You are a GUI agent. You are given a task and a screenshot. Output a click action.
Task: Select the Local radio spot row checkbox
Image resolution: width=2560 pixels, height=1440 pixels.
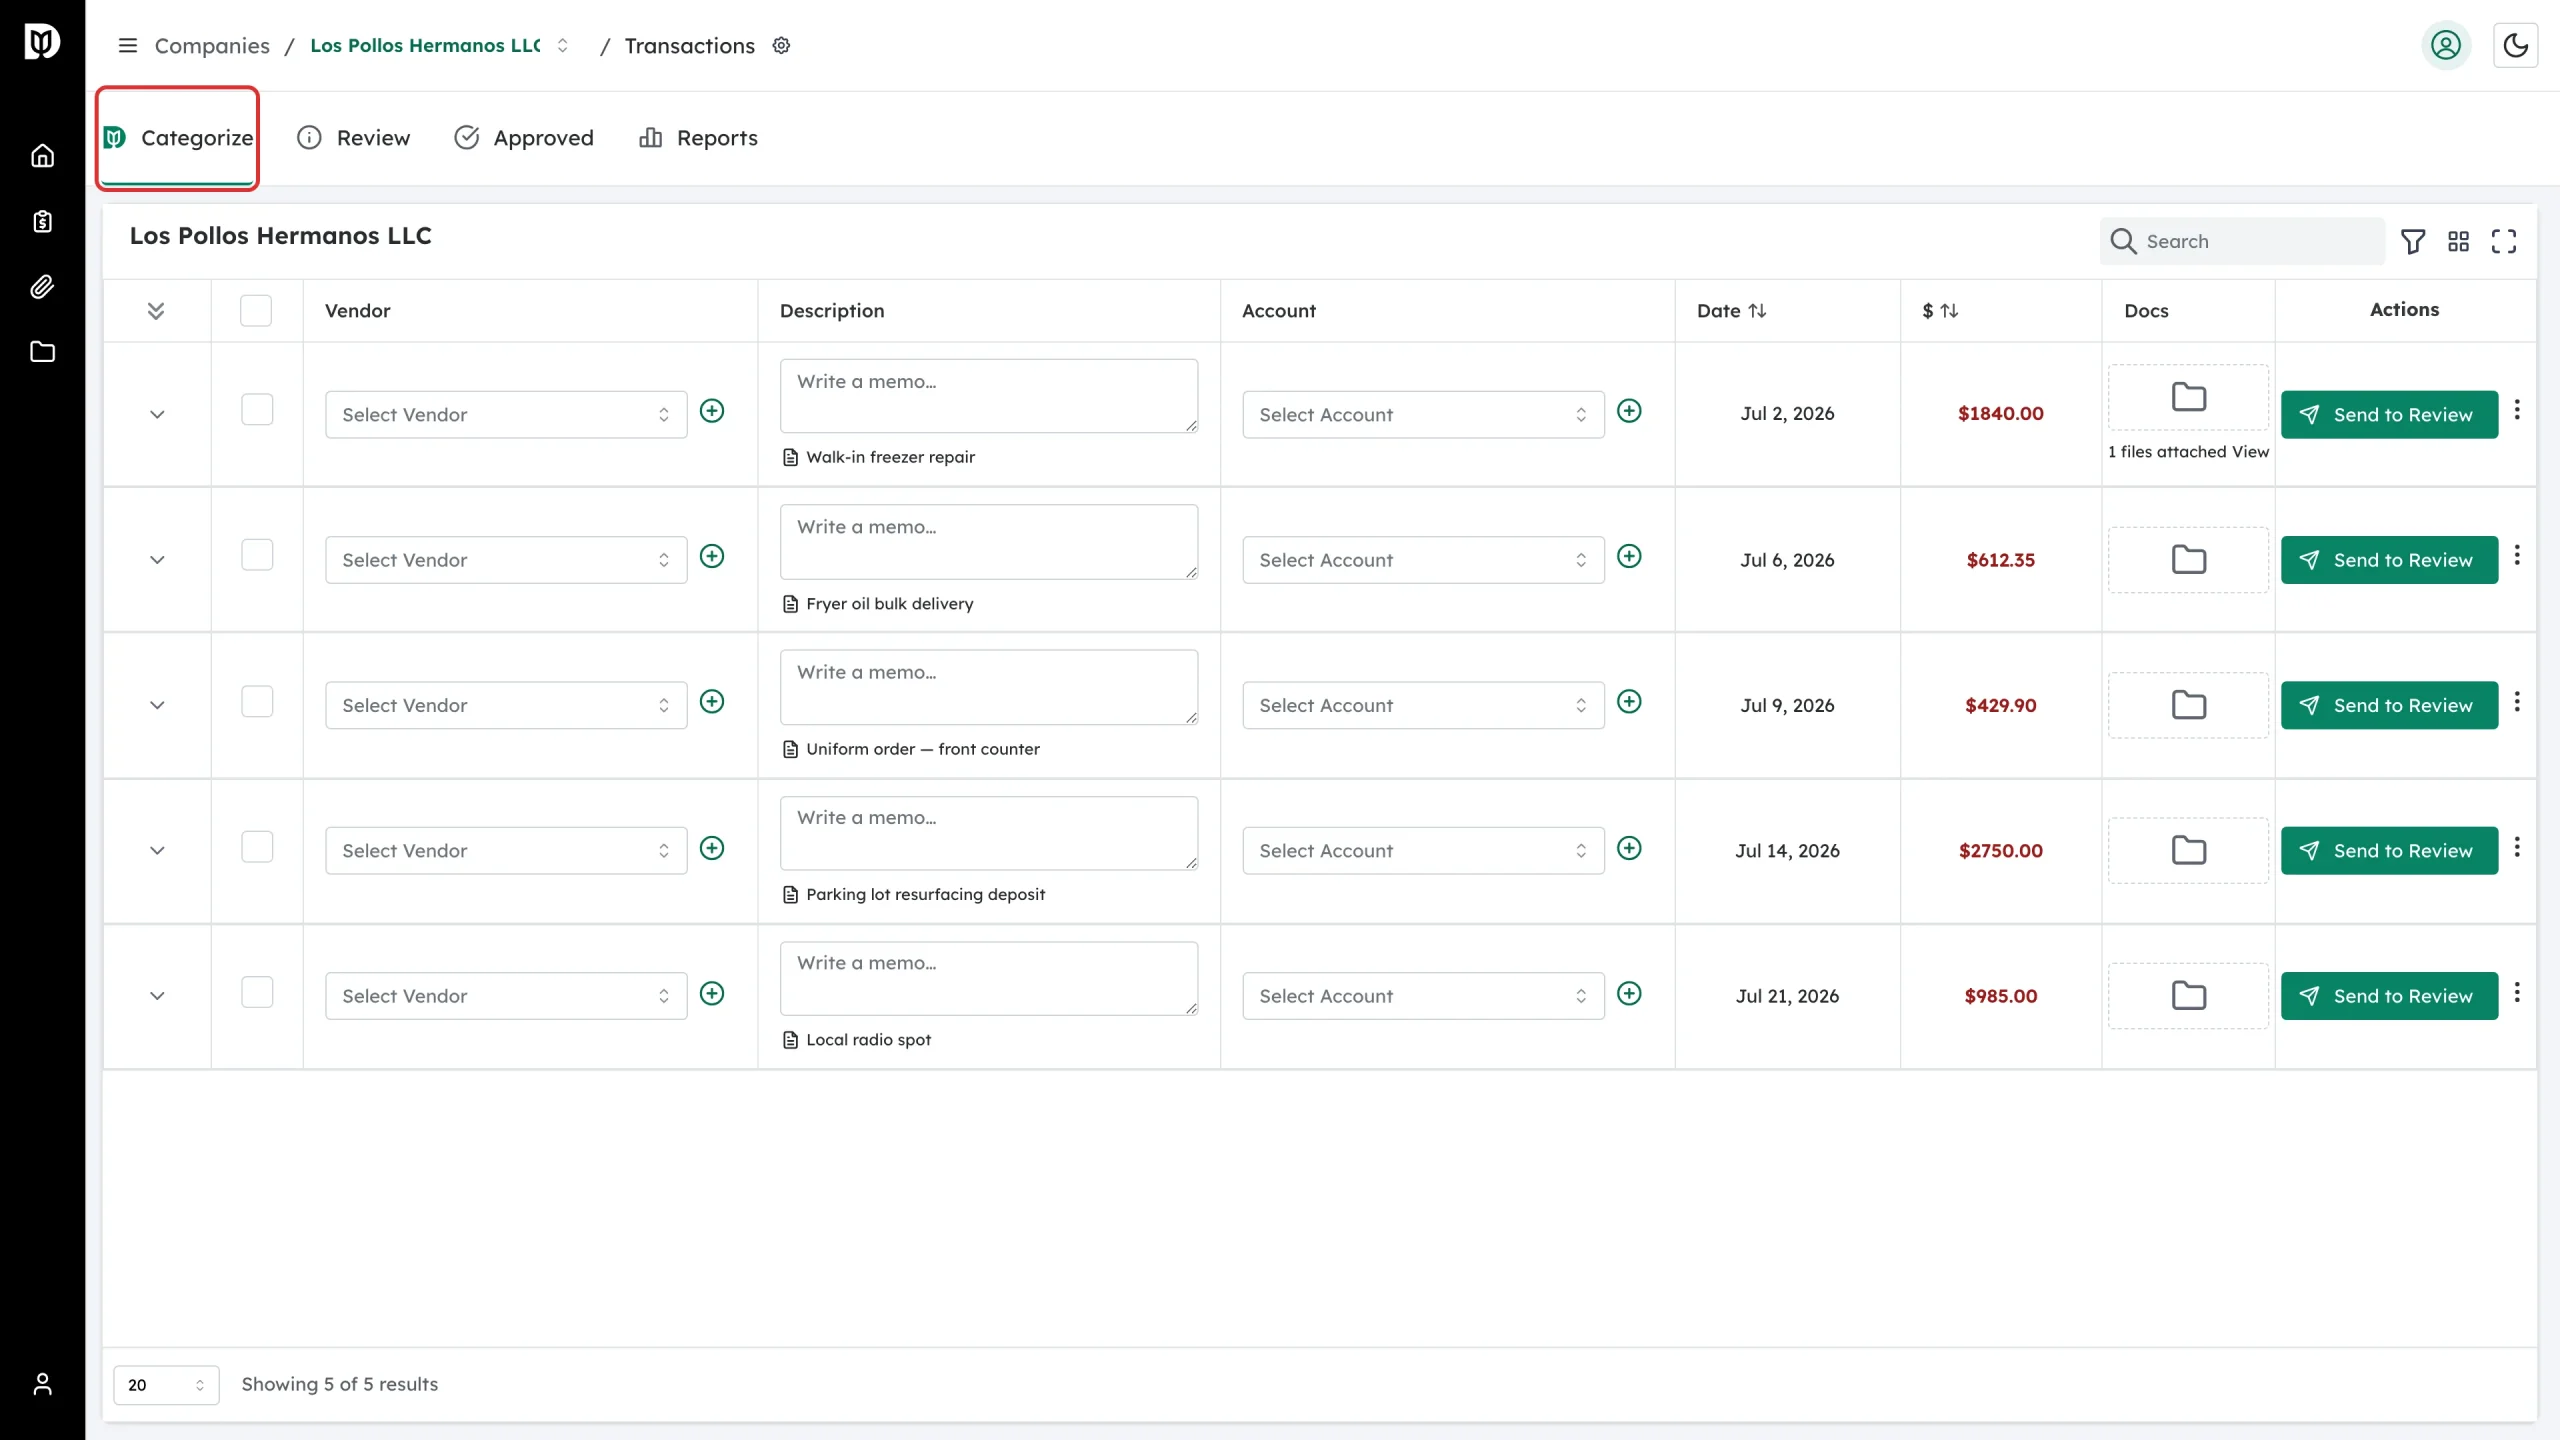[x=257, y=991]
